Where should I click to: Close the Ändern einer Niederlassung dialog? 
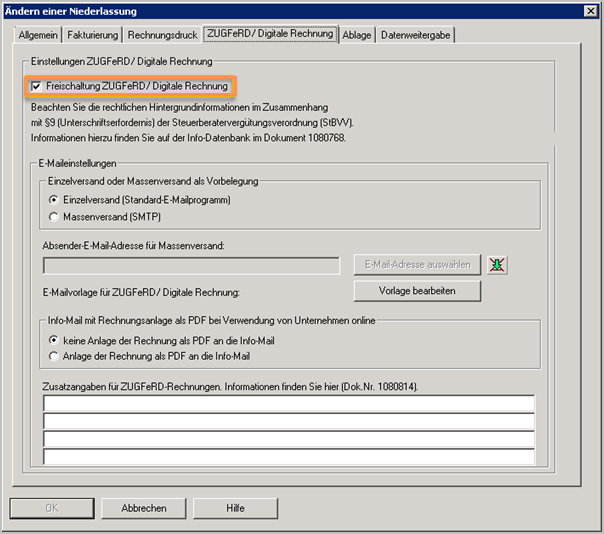[591, 11]
